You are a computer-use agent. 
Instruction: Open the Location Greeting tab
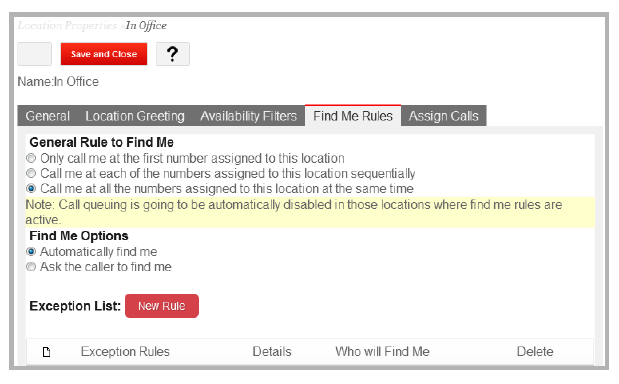click(135, 116)
